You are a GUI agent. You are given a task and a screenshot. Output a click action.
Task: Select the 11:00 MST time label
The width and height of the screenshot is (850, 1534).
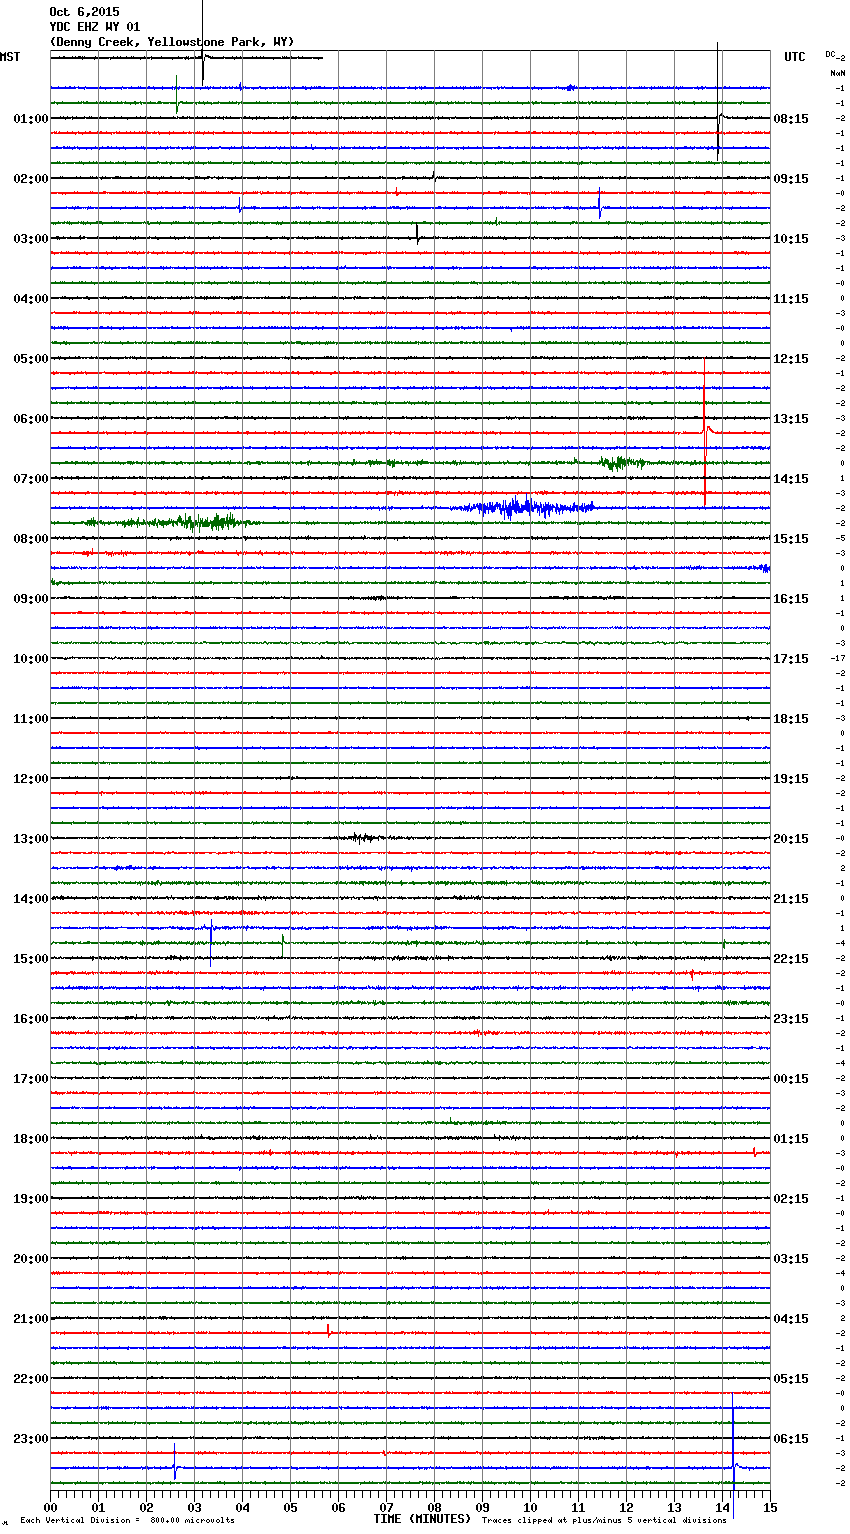point(30,719)
